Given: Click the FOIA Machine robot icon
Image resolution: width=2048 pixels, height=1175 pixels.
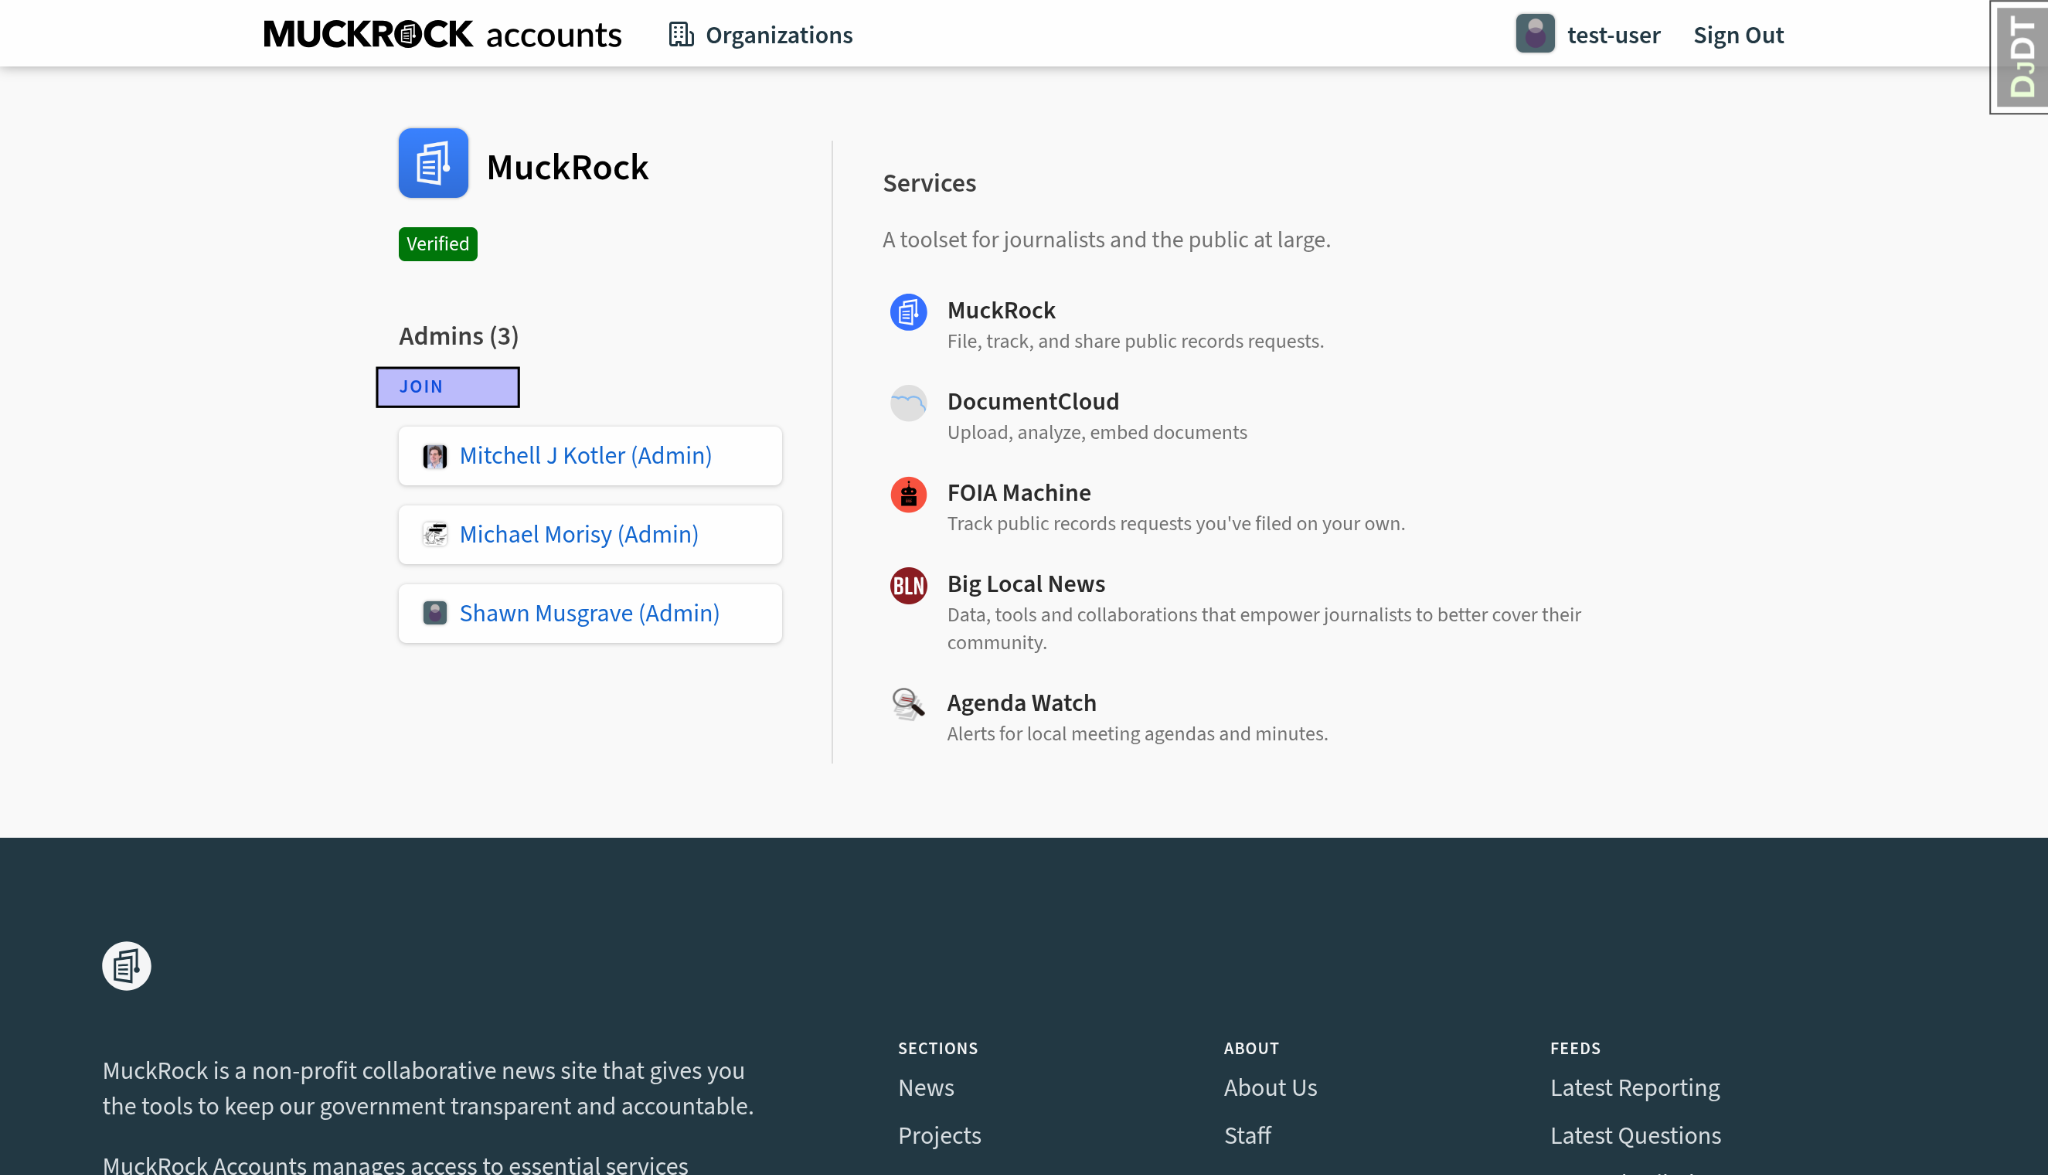Looking at the screenshot, I should pyautogui.click(x=909, y=494).
